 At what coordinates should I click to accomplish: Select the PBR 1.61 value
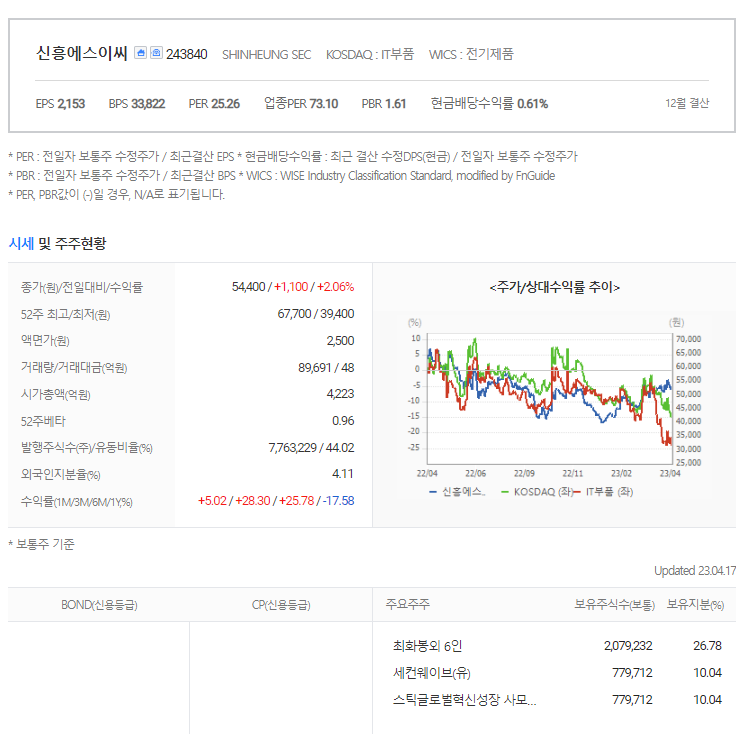(x=384, y=104)
